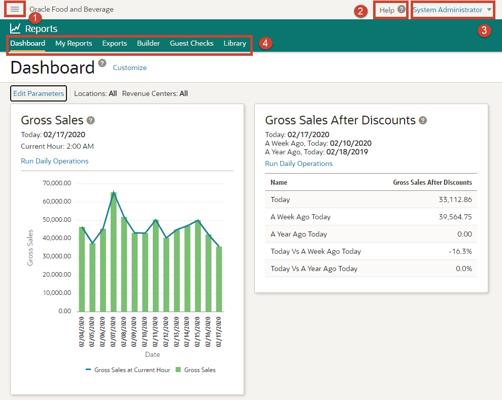
Task: Go to the Builder tab
Action: (x=148, y=43)
